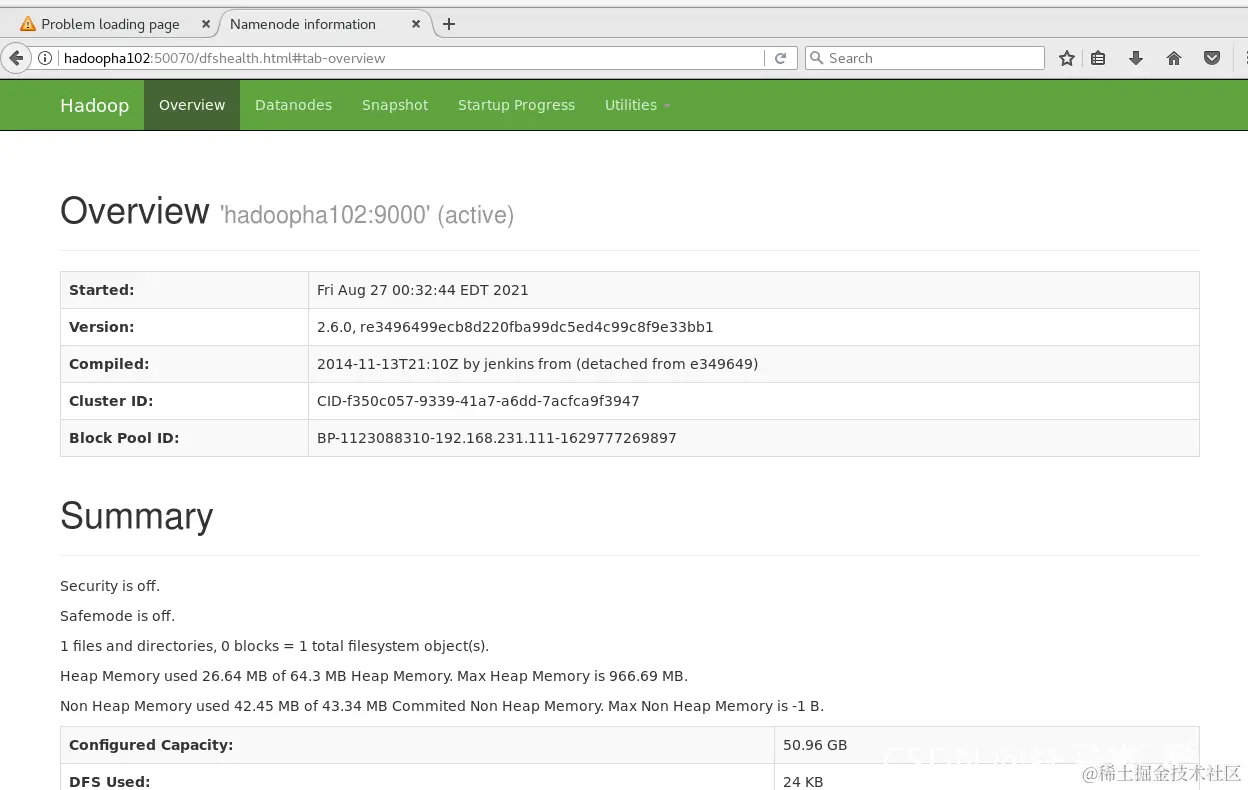Image resolution: width=1248 pixels, height=790 pixels.
Task: Expand the Utilities dropdown menu
Action: tap(637, 105)
